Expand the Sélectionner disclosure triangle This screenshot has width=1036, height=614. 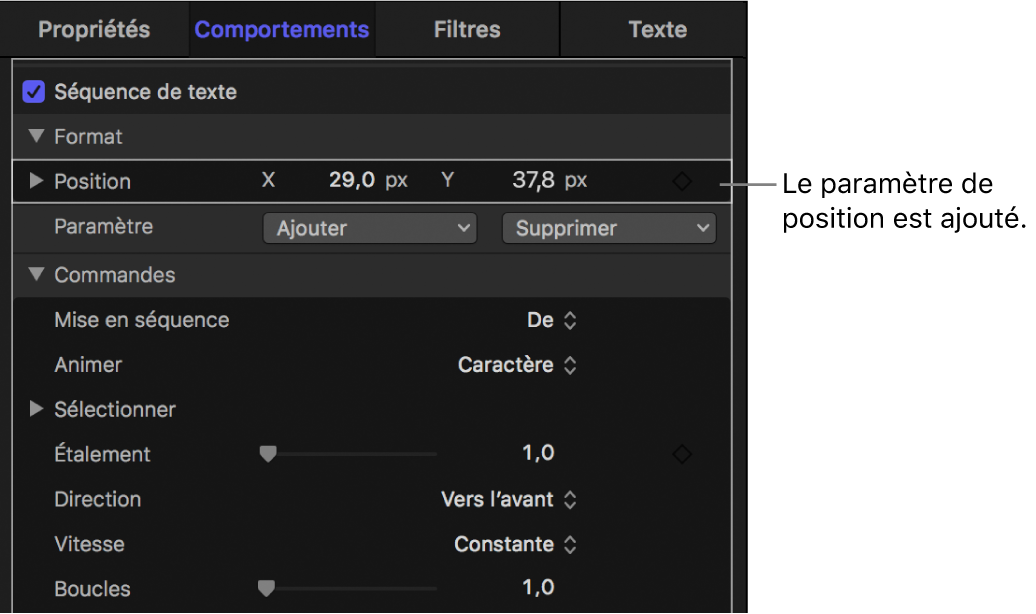(37, 409)
